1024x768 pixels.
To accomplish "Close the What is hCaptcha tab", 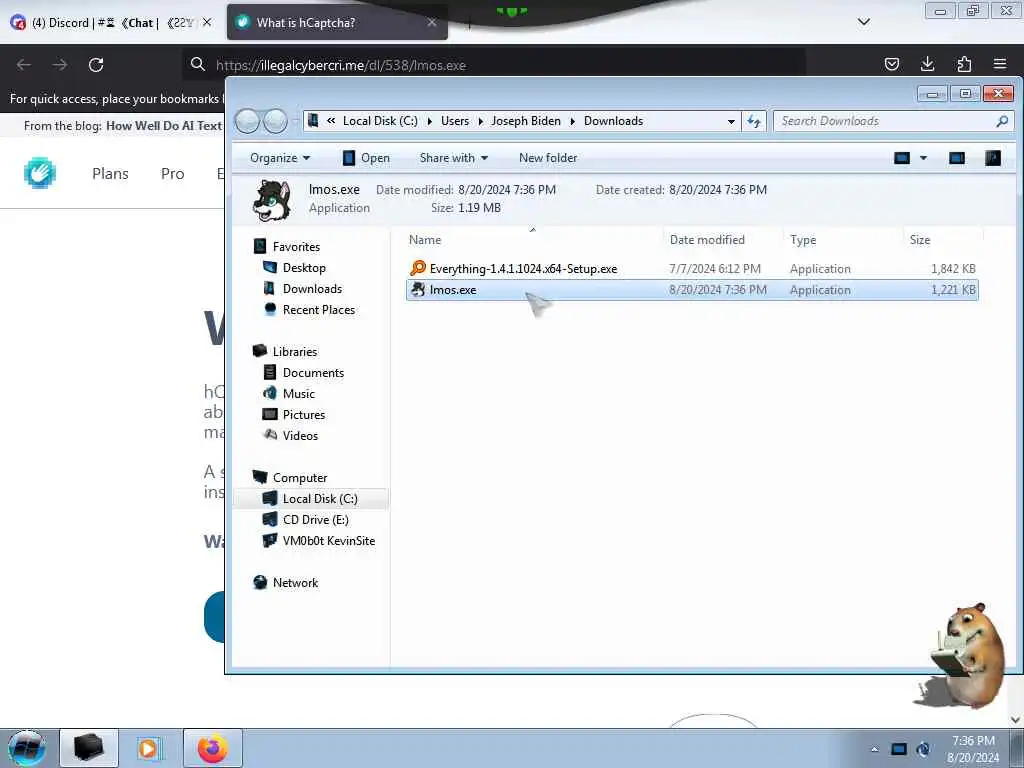I will pyautogui.click(x=432, y=22).
